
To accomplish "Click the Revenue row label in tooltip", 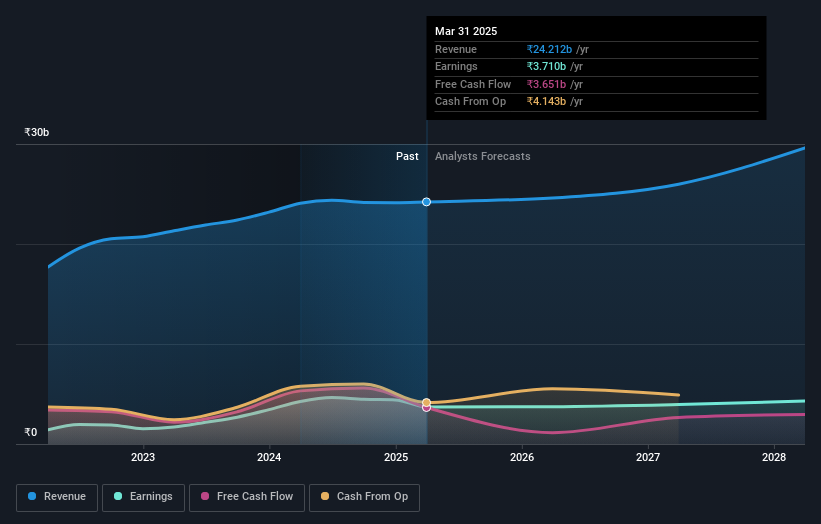I will [x=456, y=49].
